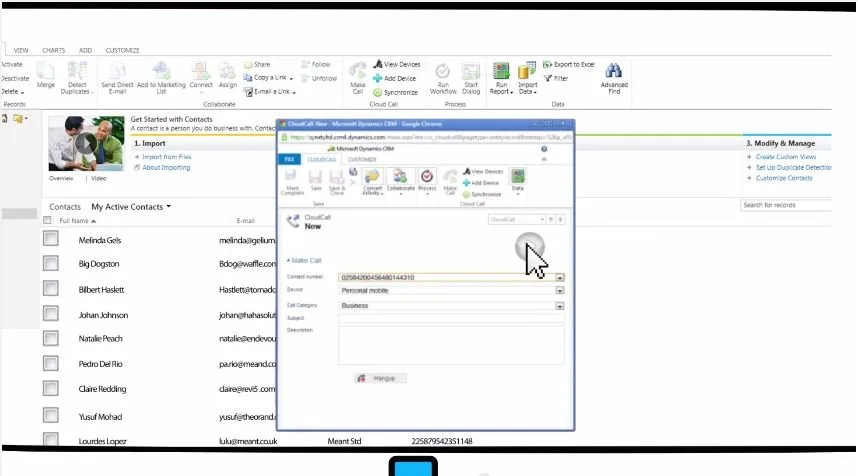
Task: Click View Devices in the main window ribbon
Action: click(x=397, y=65)
